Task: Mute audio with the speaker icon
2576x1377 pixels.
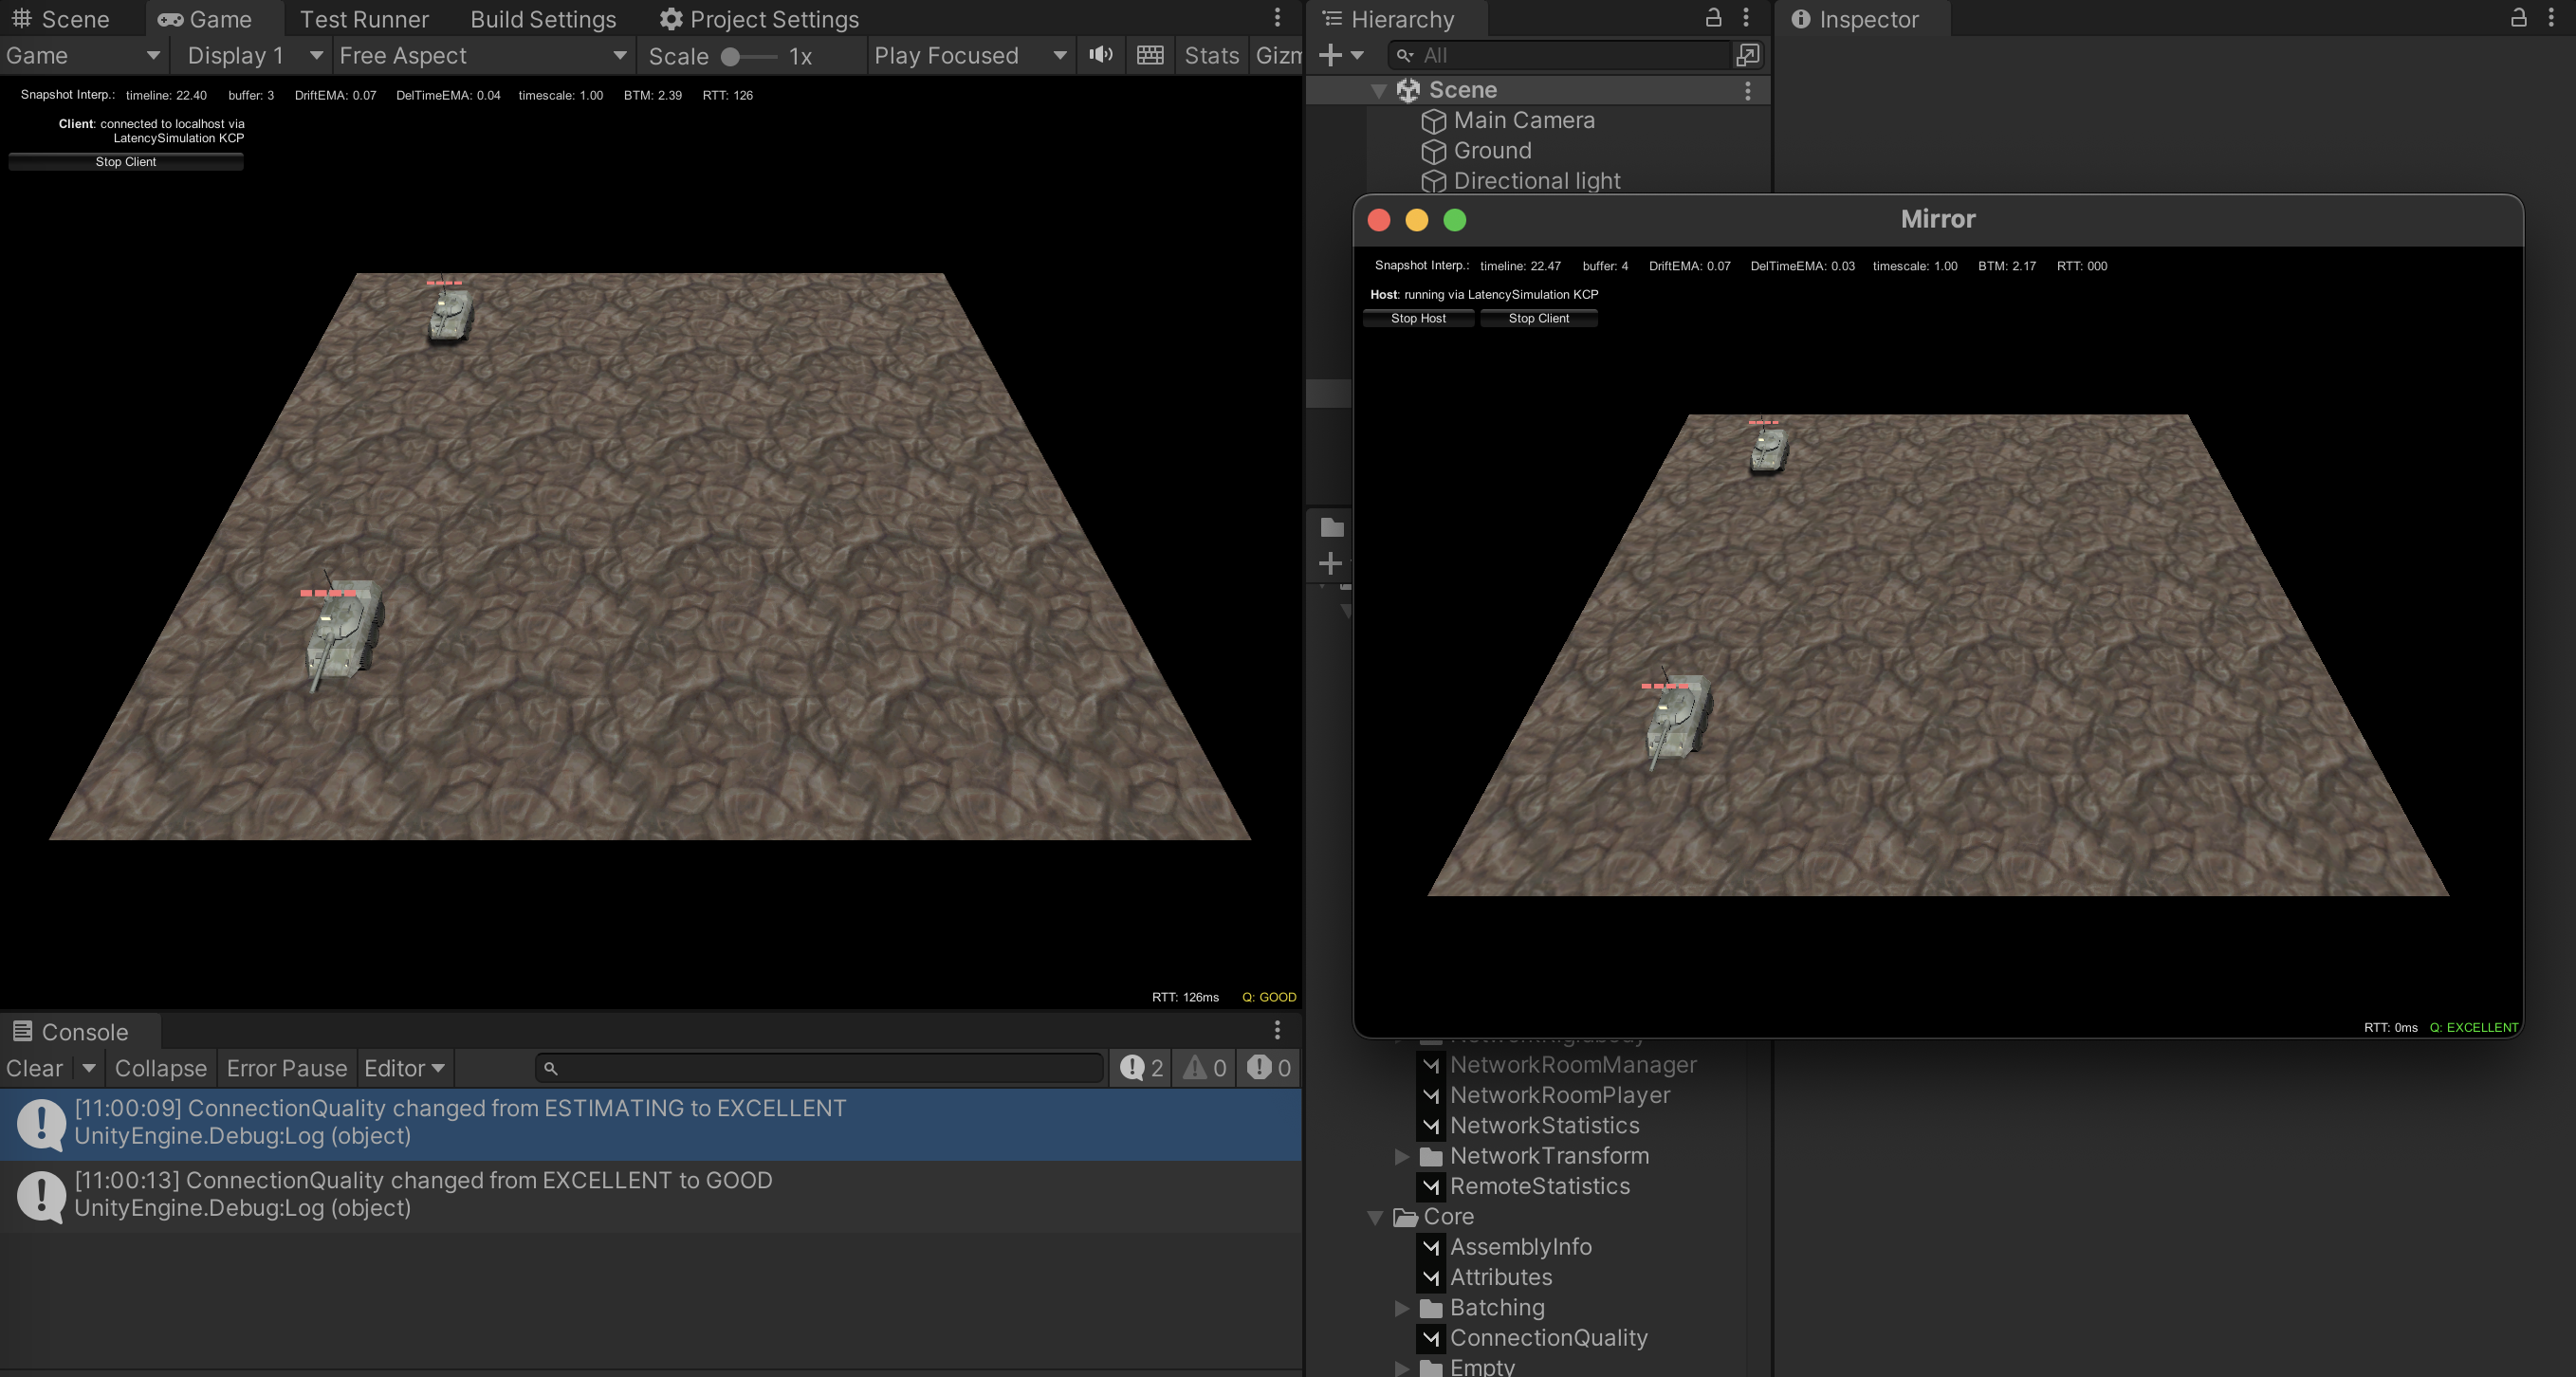Action: point(1101,55)
